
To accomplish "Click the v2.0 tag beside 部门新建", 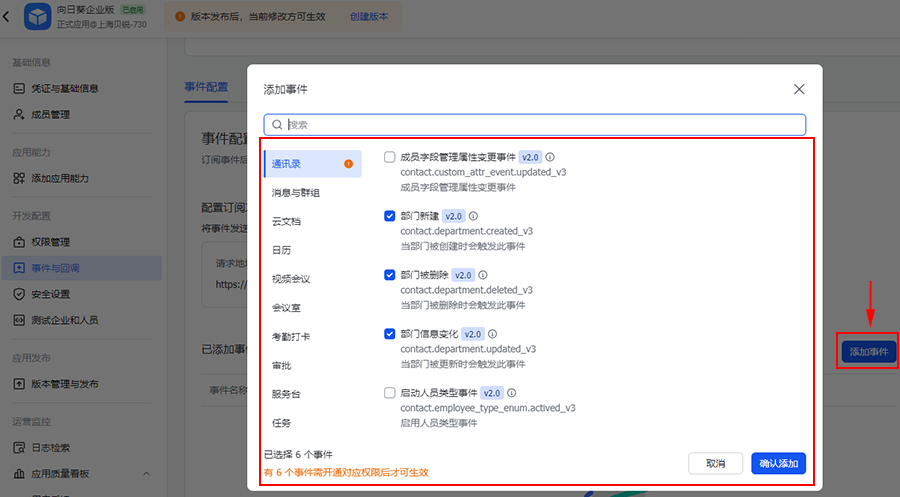I will 453,216.
